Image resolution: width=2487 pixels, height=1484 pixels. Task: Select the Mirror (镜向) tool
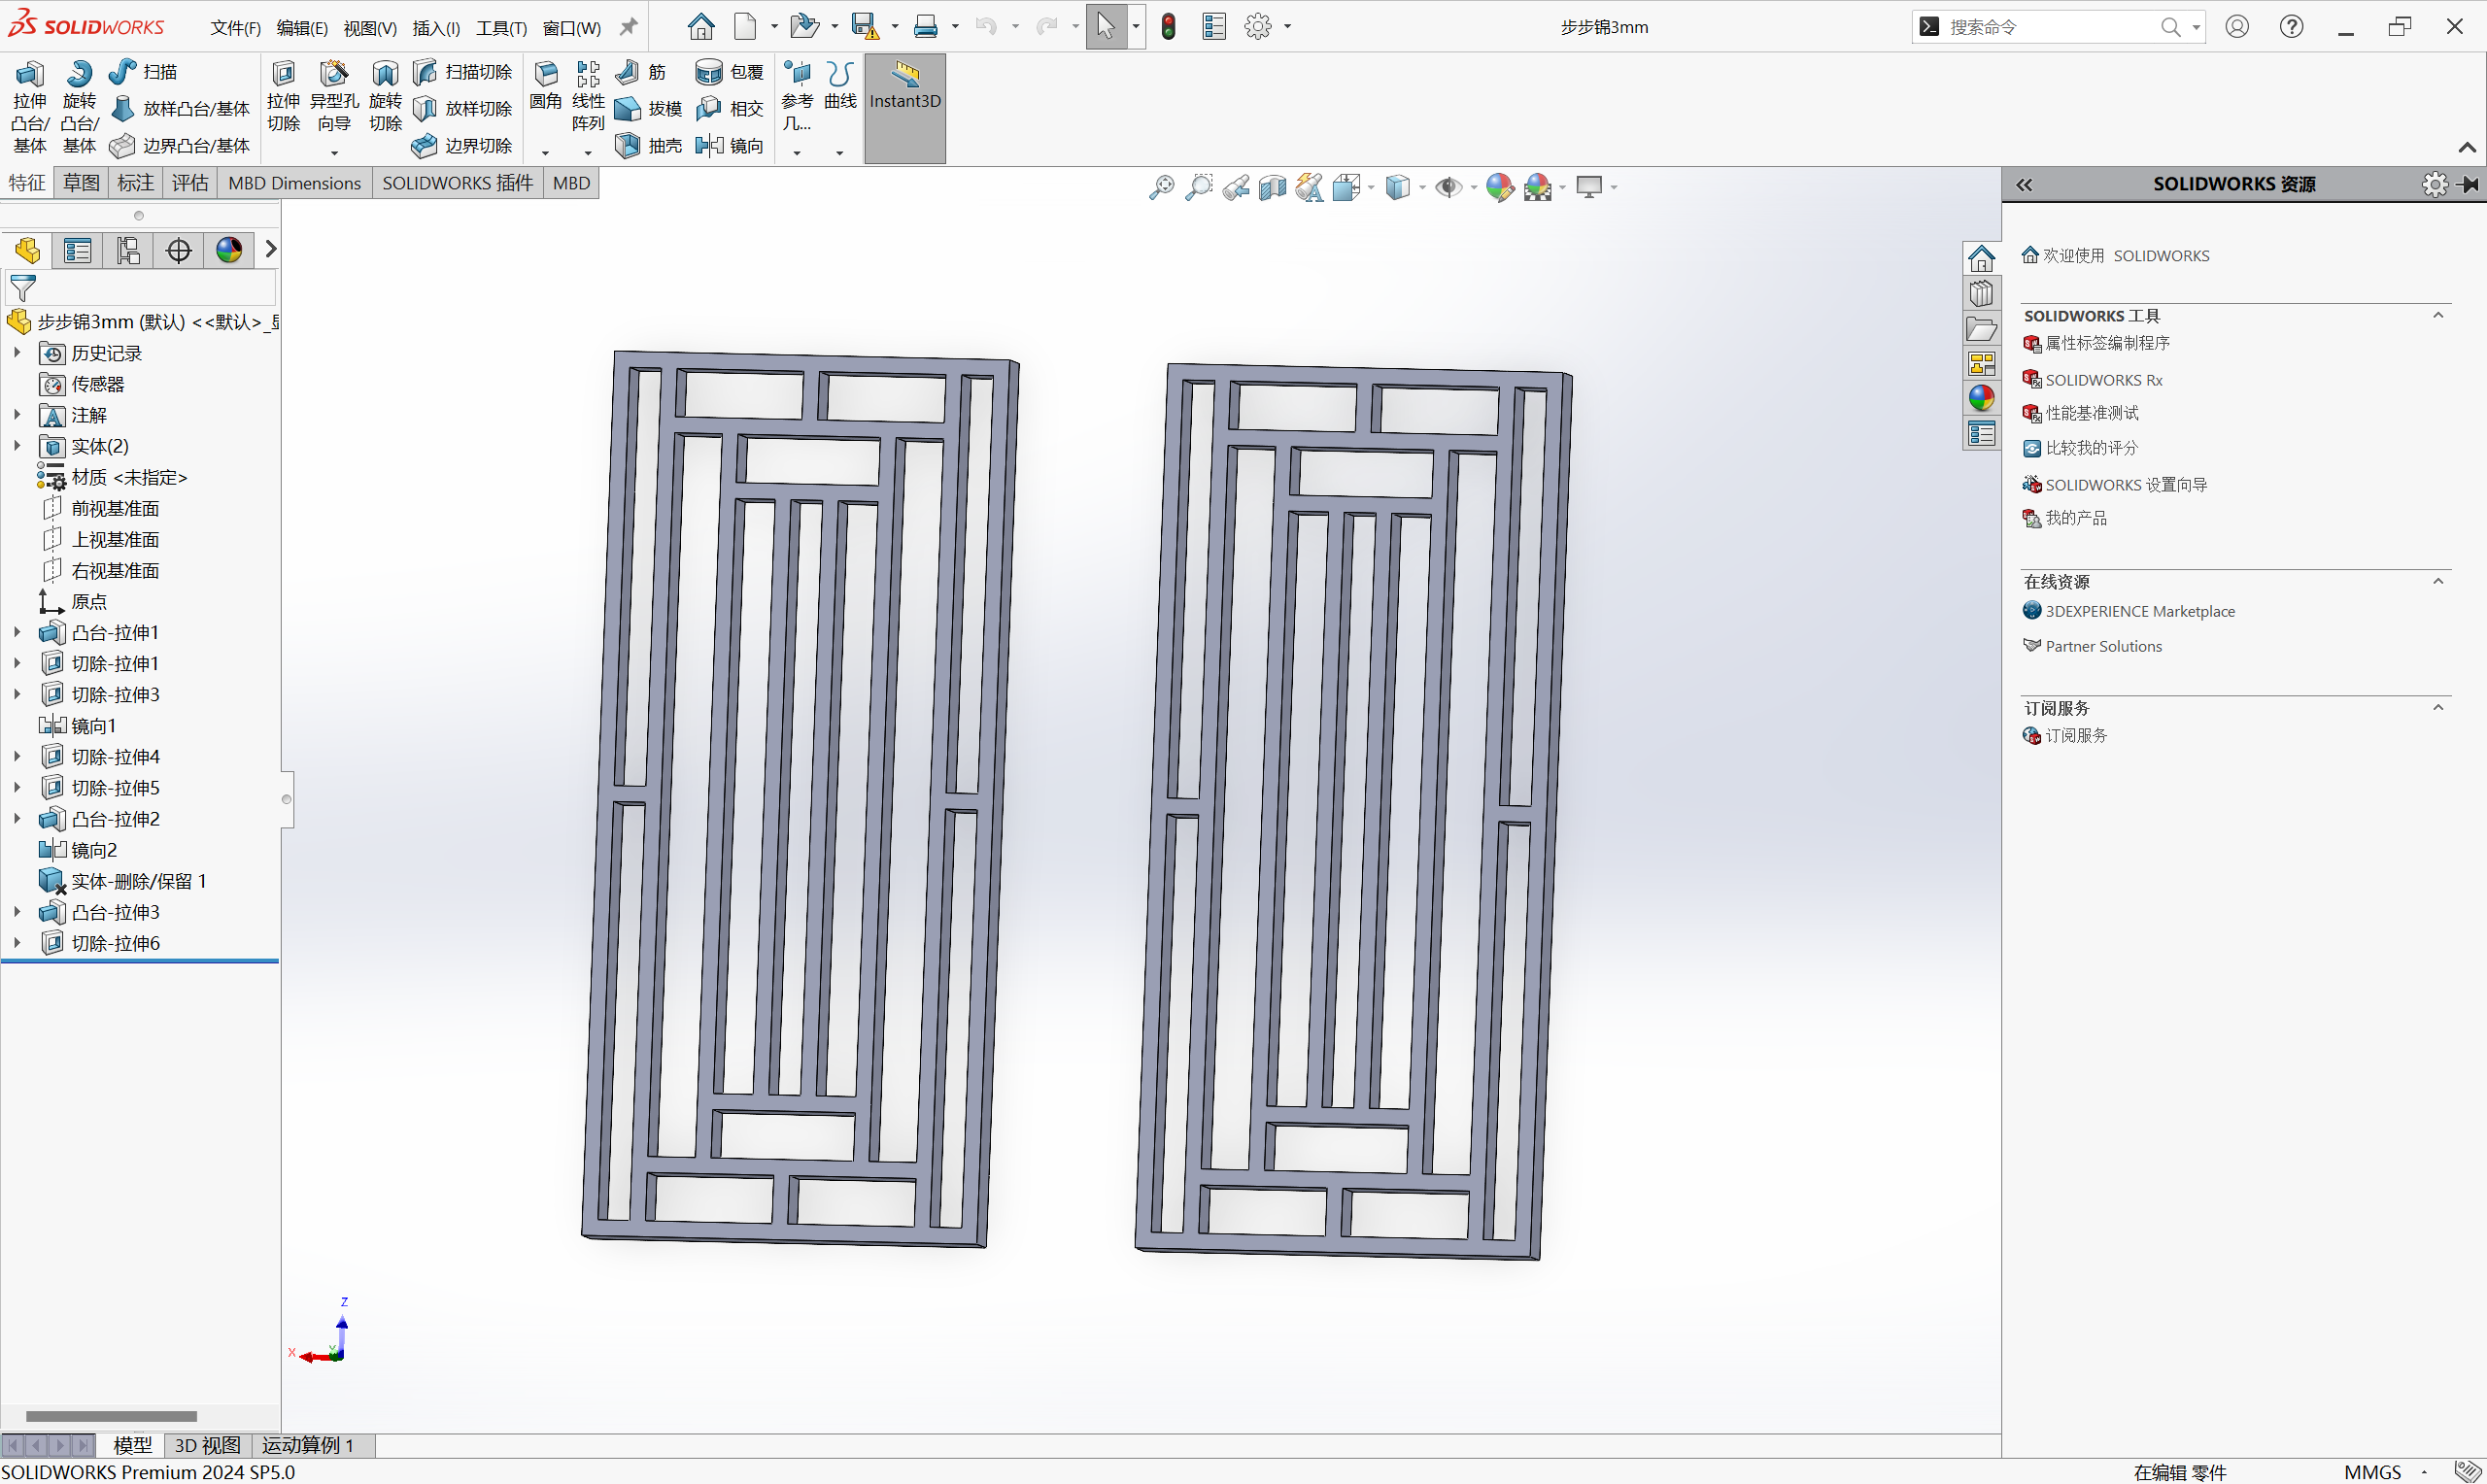(x=730, y=146)
